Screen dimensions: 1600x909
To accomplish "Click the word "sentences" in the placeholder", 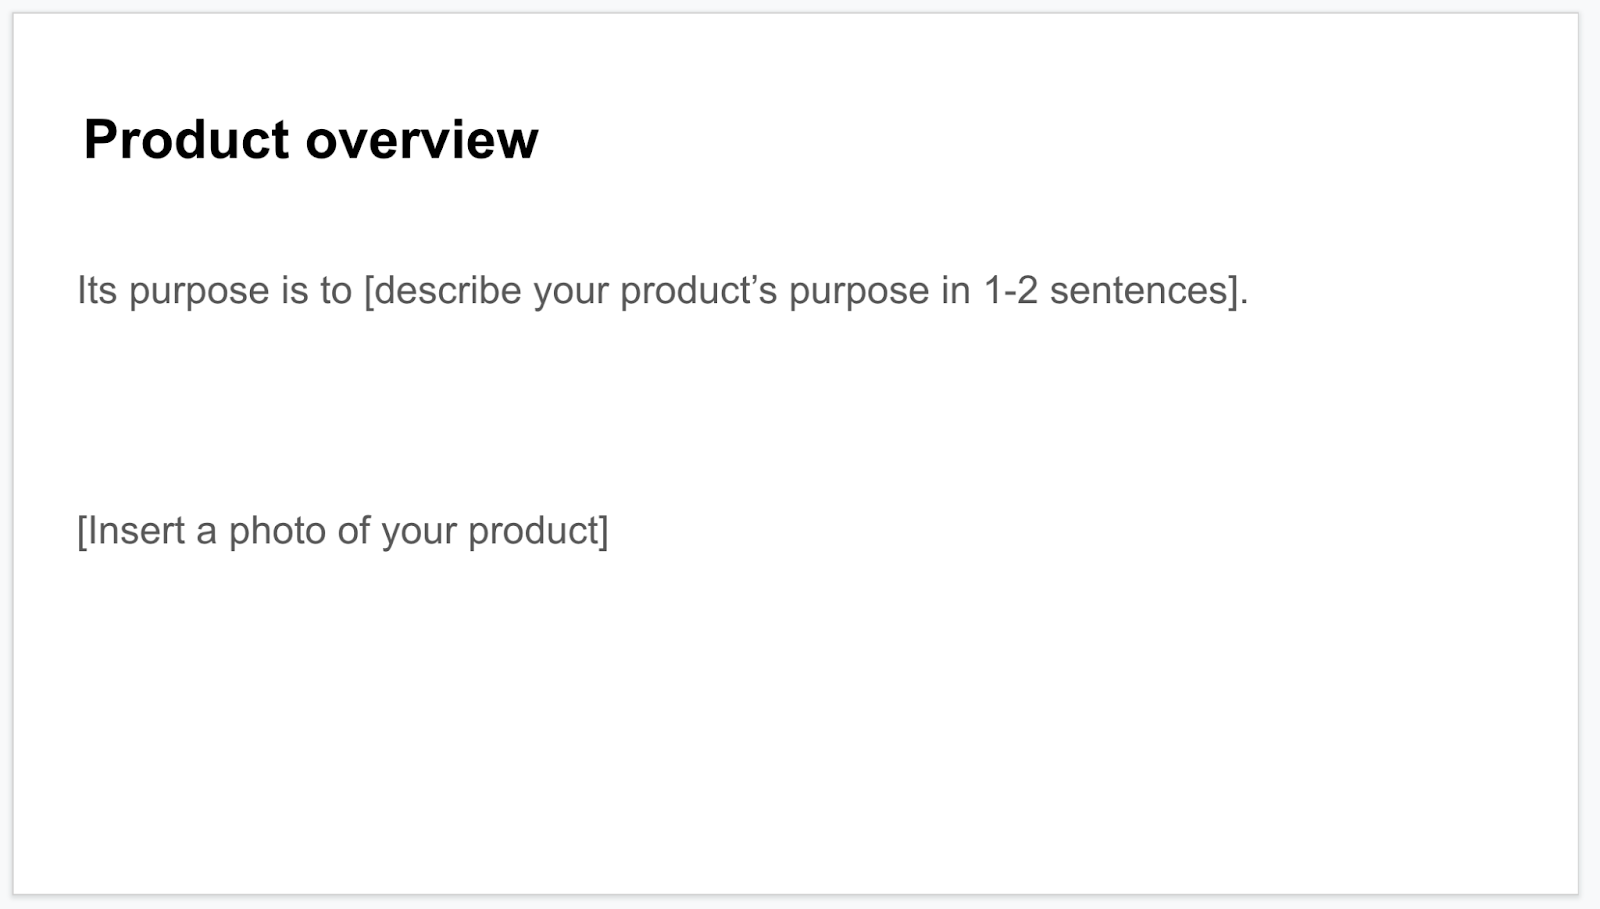I will (1138, 291).
